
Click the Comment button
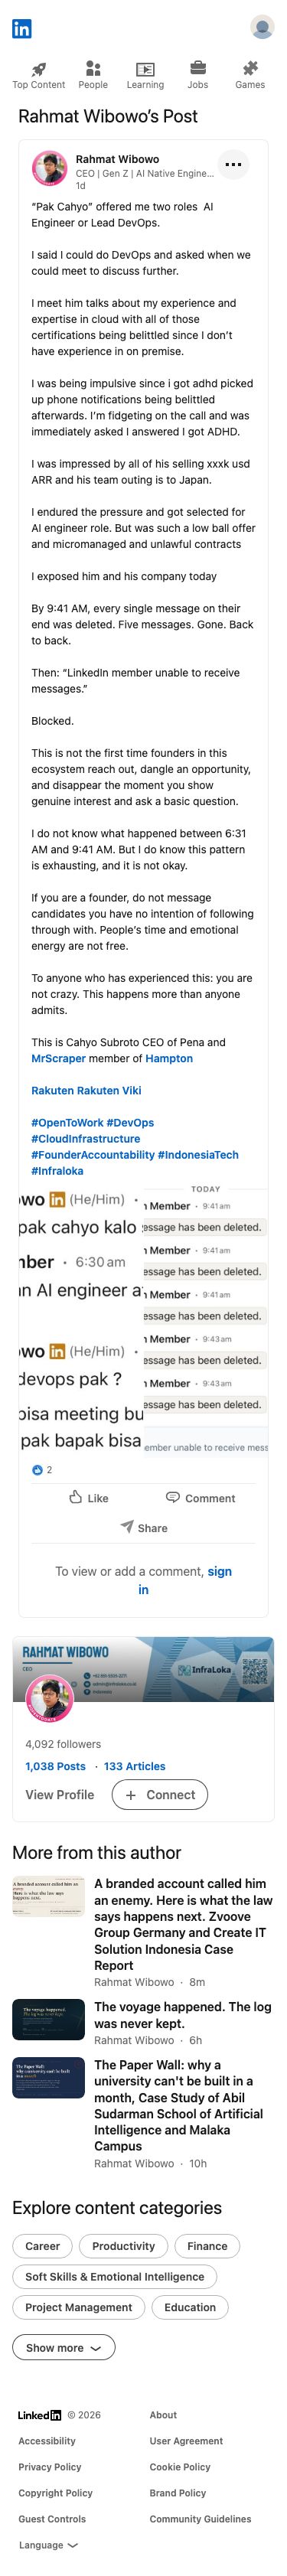pos(200,1497)
